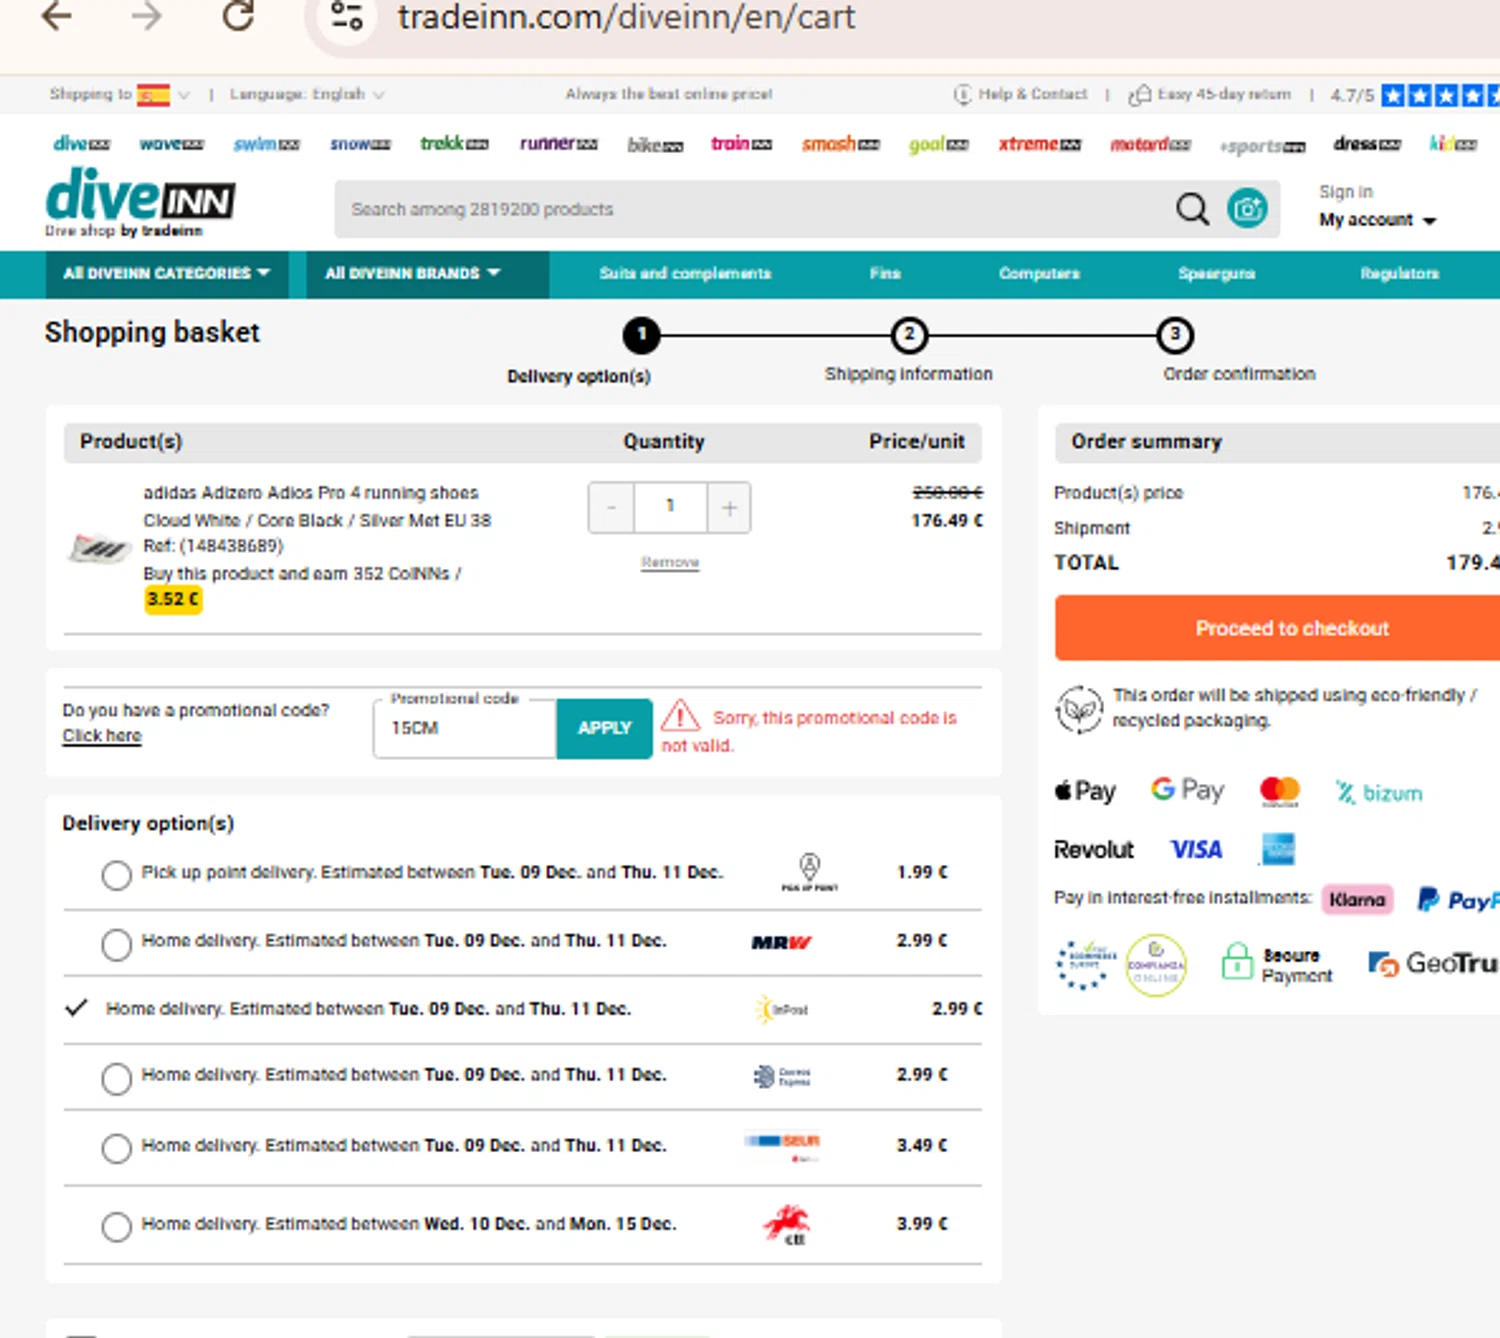
Task: Click APPLY promotional code button
Action: [604, 728]
